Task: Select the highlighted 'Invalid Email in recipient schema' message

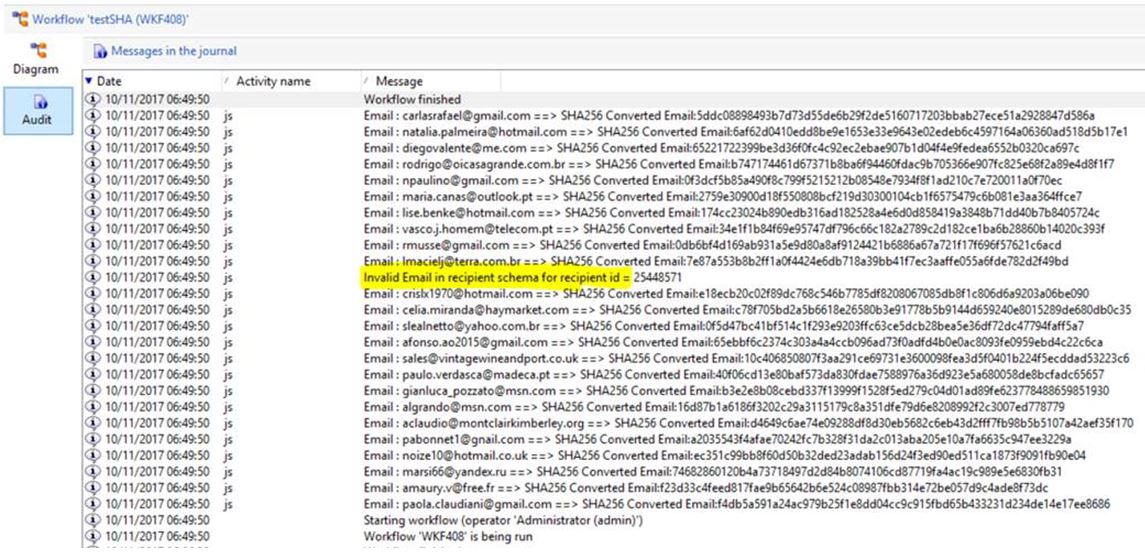Action: coord(497,277)
